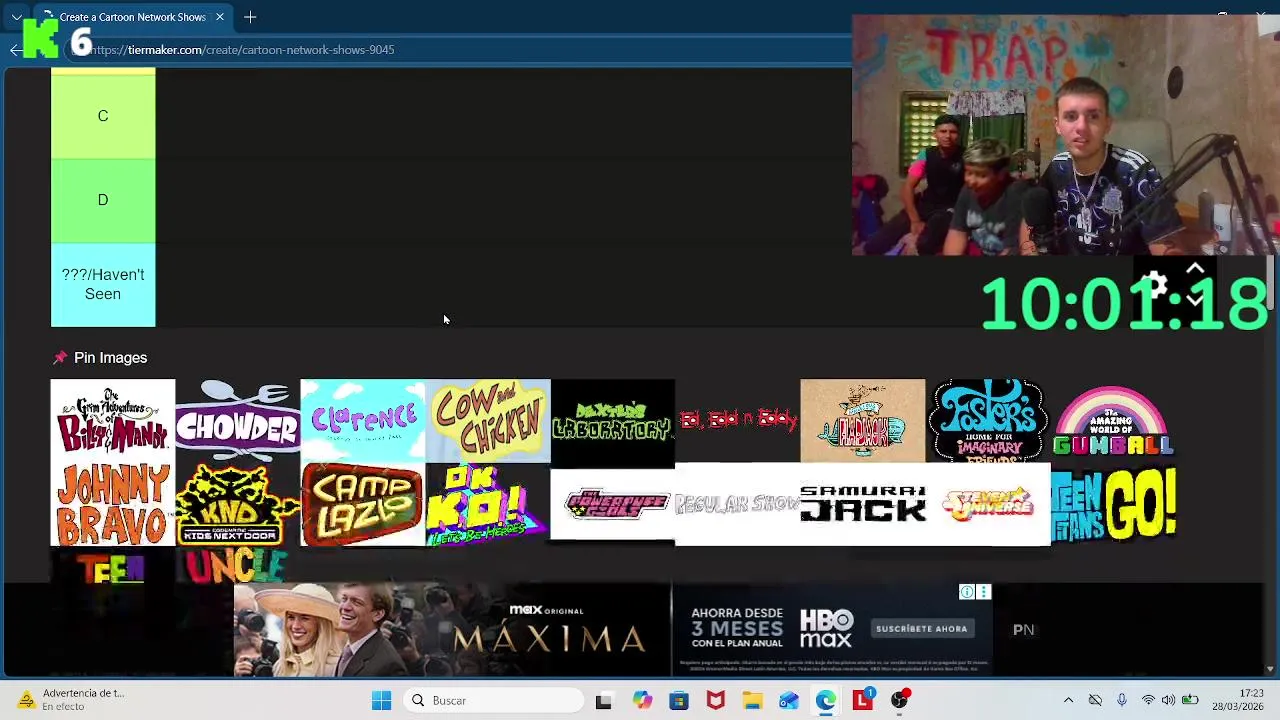Pick the Clarence show logo

(x=363, y=421)
